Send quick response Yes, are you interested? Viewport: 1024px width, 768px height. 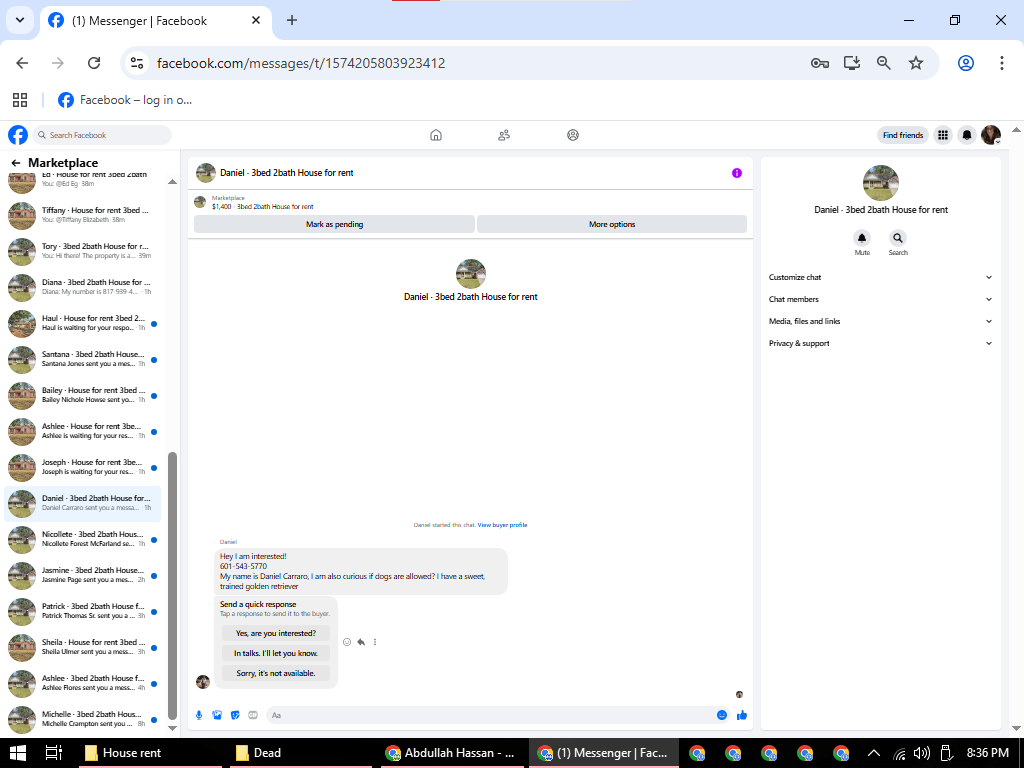click(276, 633)
